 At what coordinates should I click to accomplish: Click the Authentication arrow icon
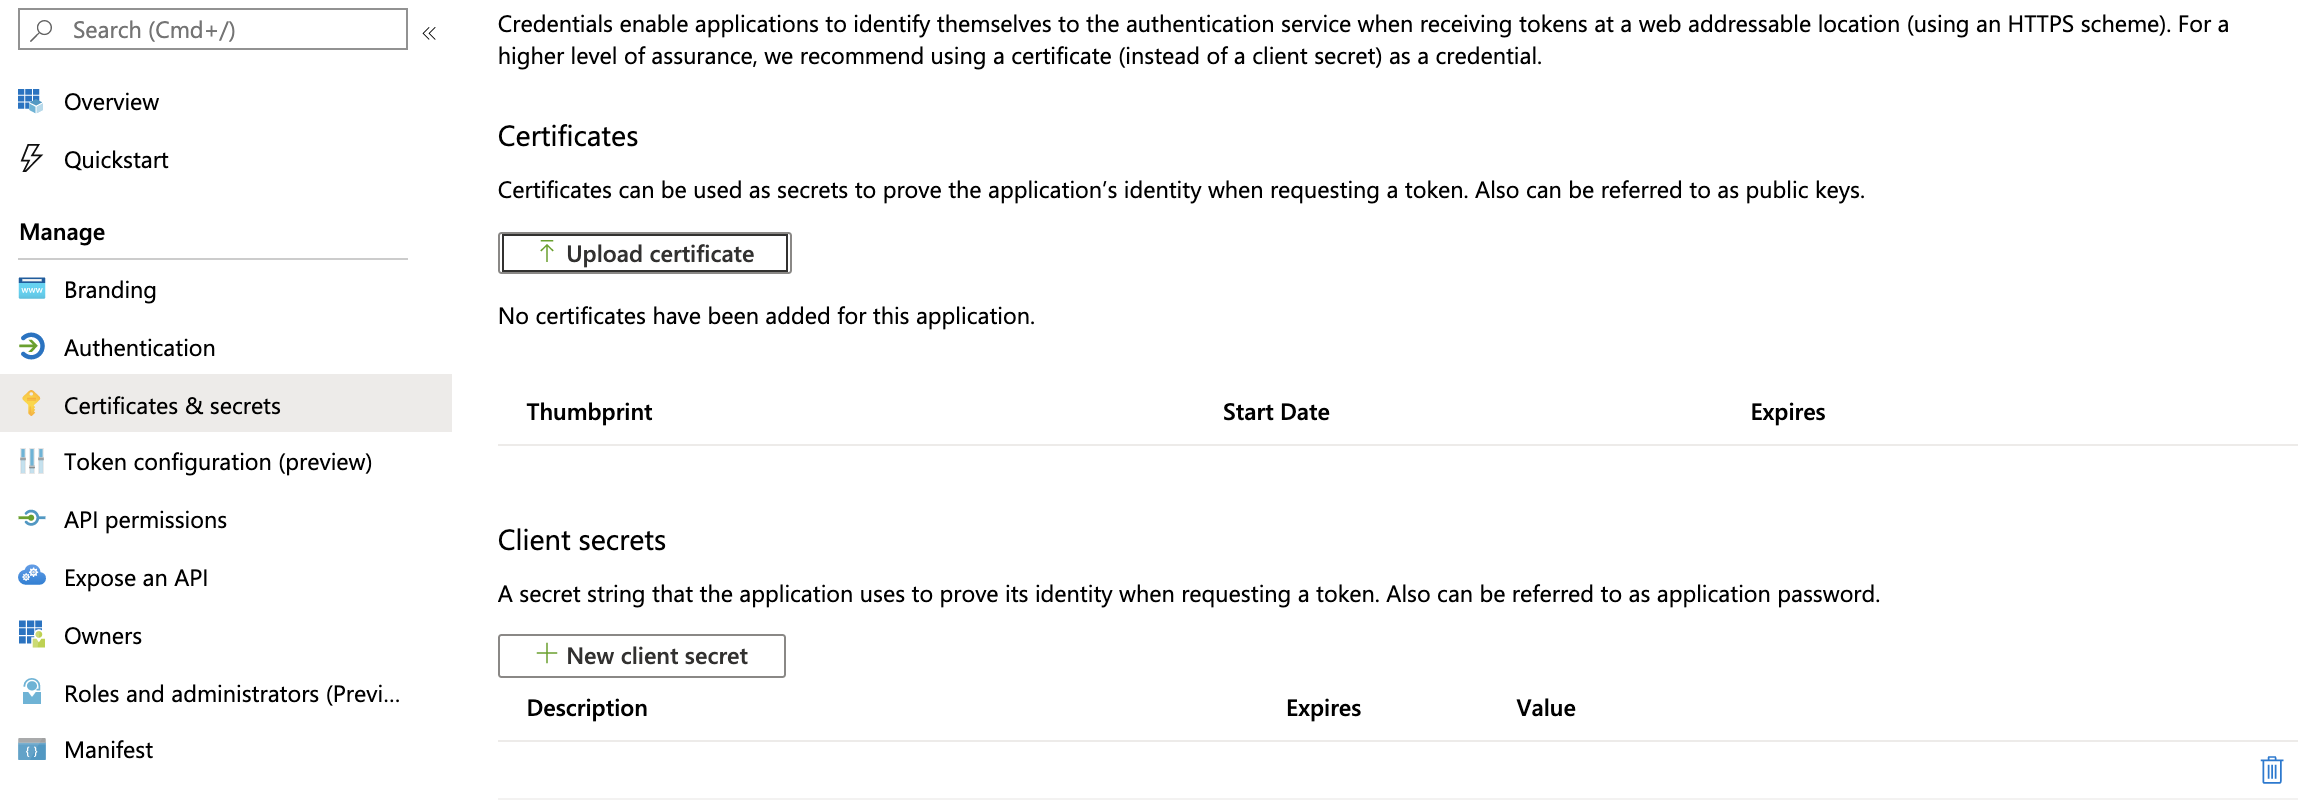31,346
